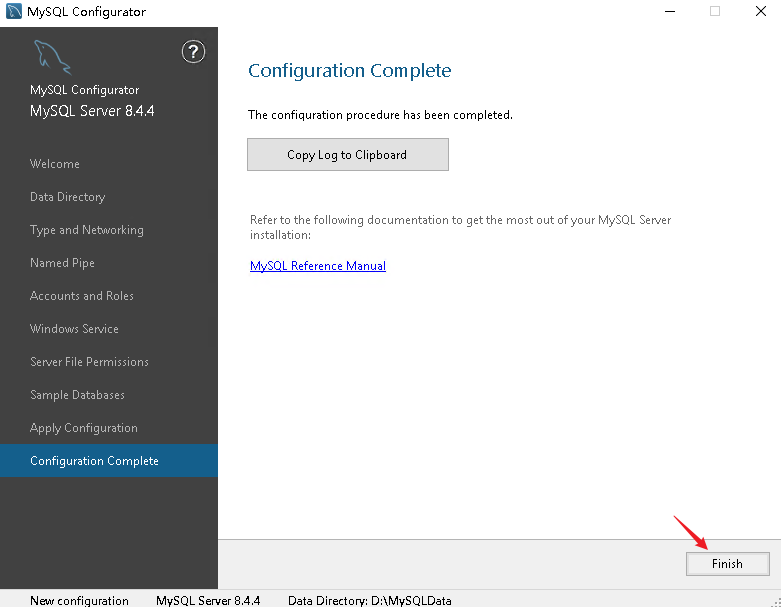Select Server File Permissions step

click(x=90, y=362)
